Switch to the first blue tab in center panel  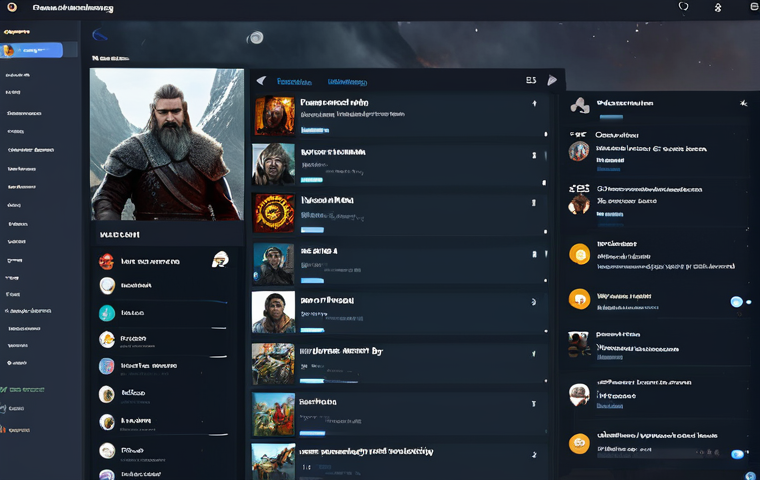[294, 82]
